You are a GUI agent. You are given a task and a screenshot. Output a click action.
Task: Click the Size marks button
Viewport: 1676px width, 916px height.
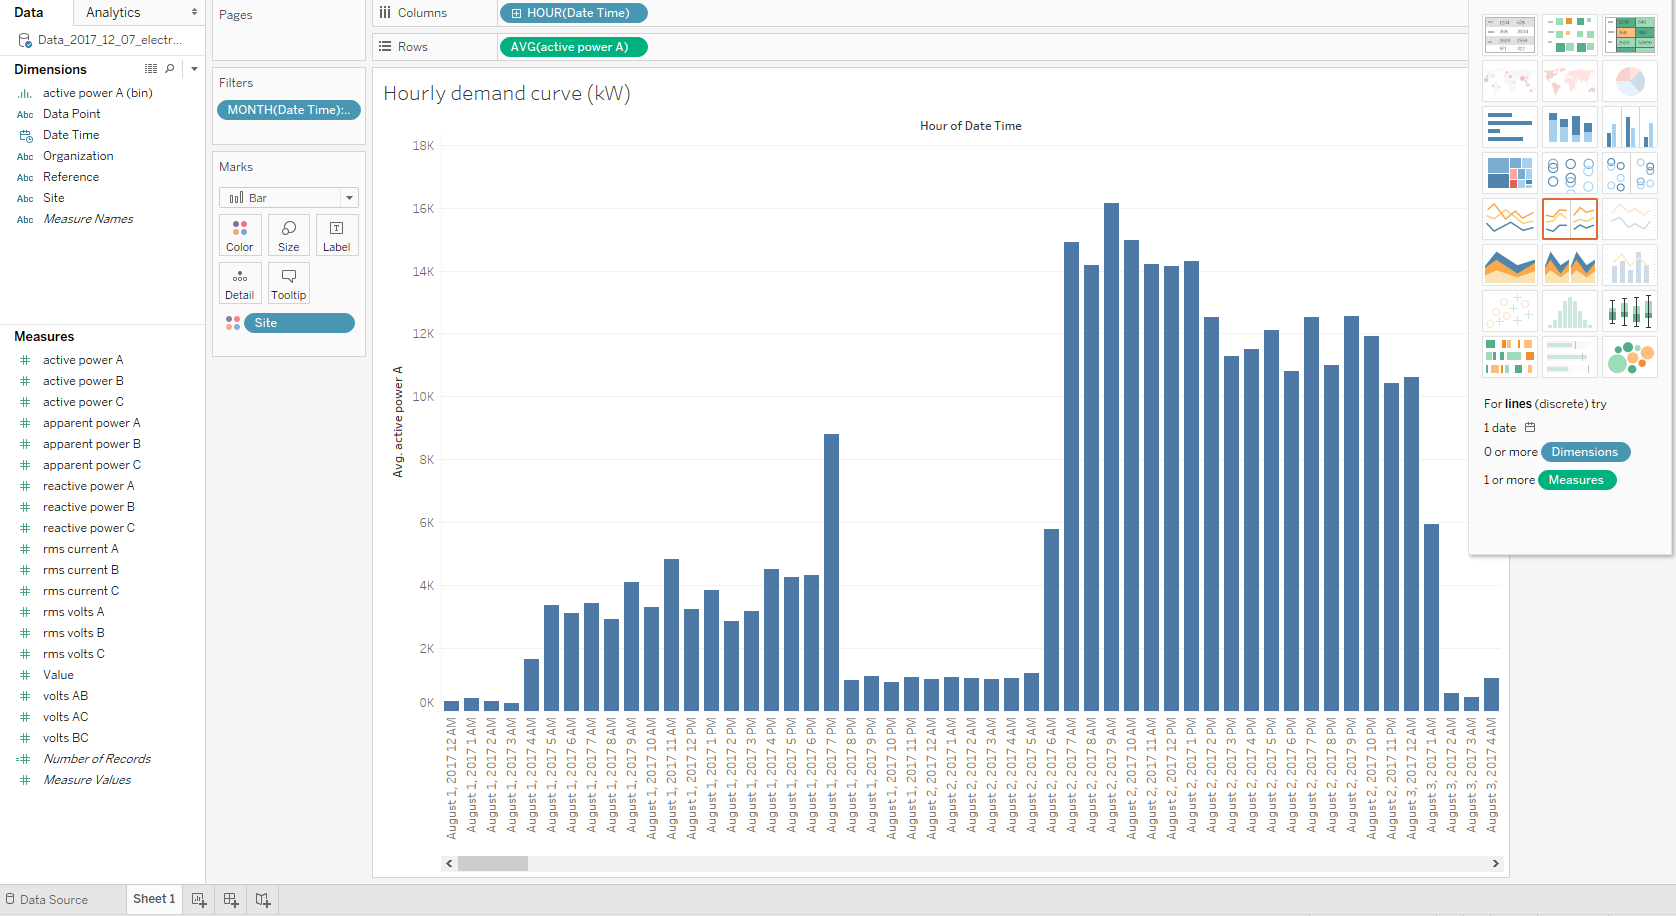point(288,235)
